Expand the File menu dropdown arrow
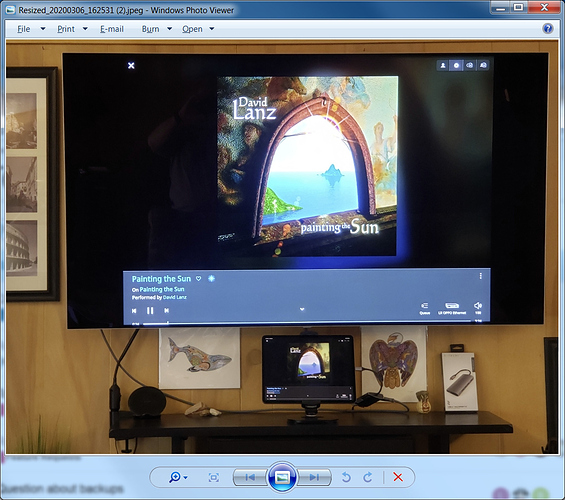The width and height of the screenshot is (565, 500). pos(43,29)
